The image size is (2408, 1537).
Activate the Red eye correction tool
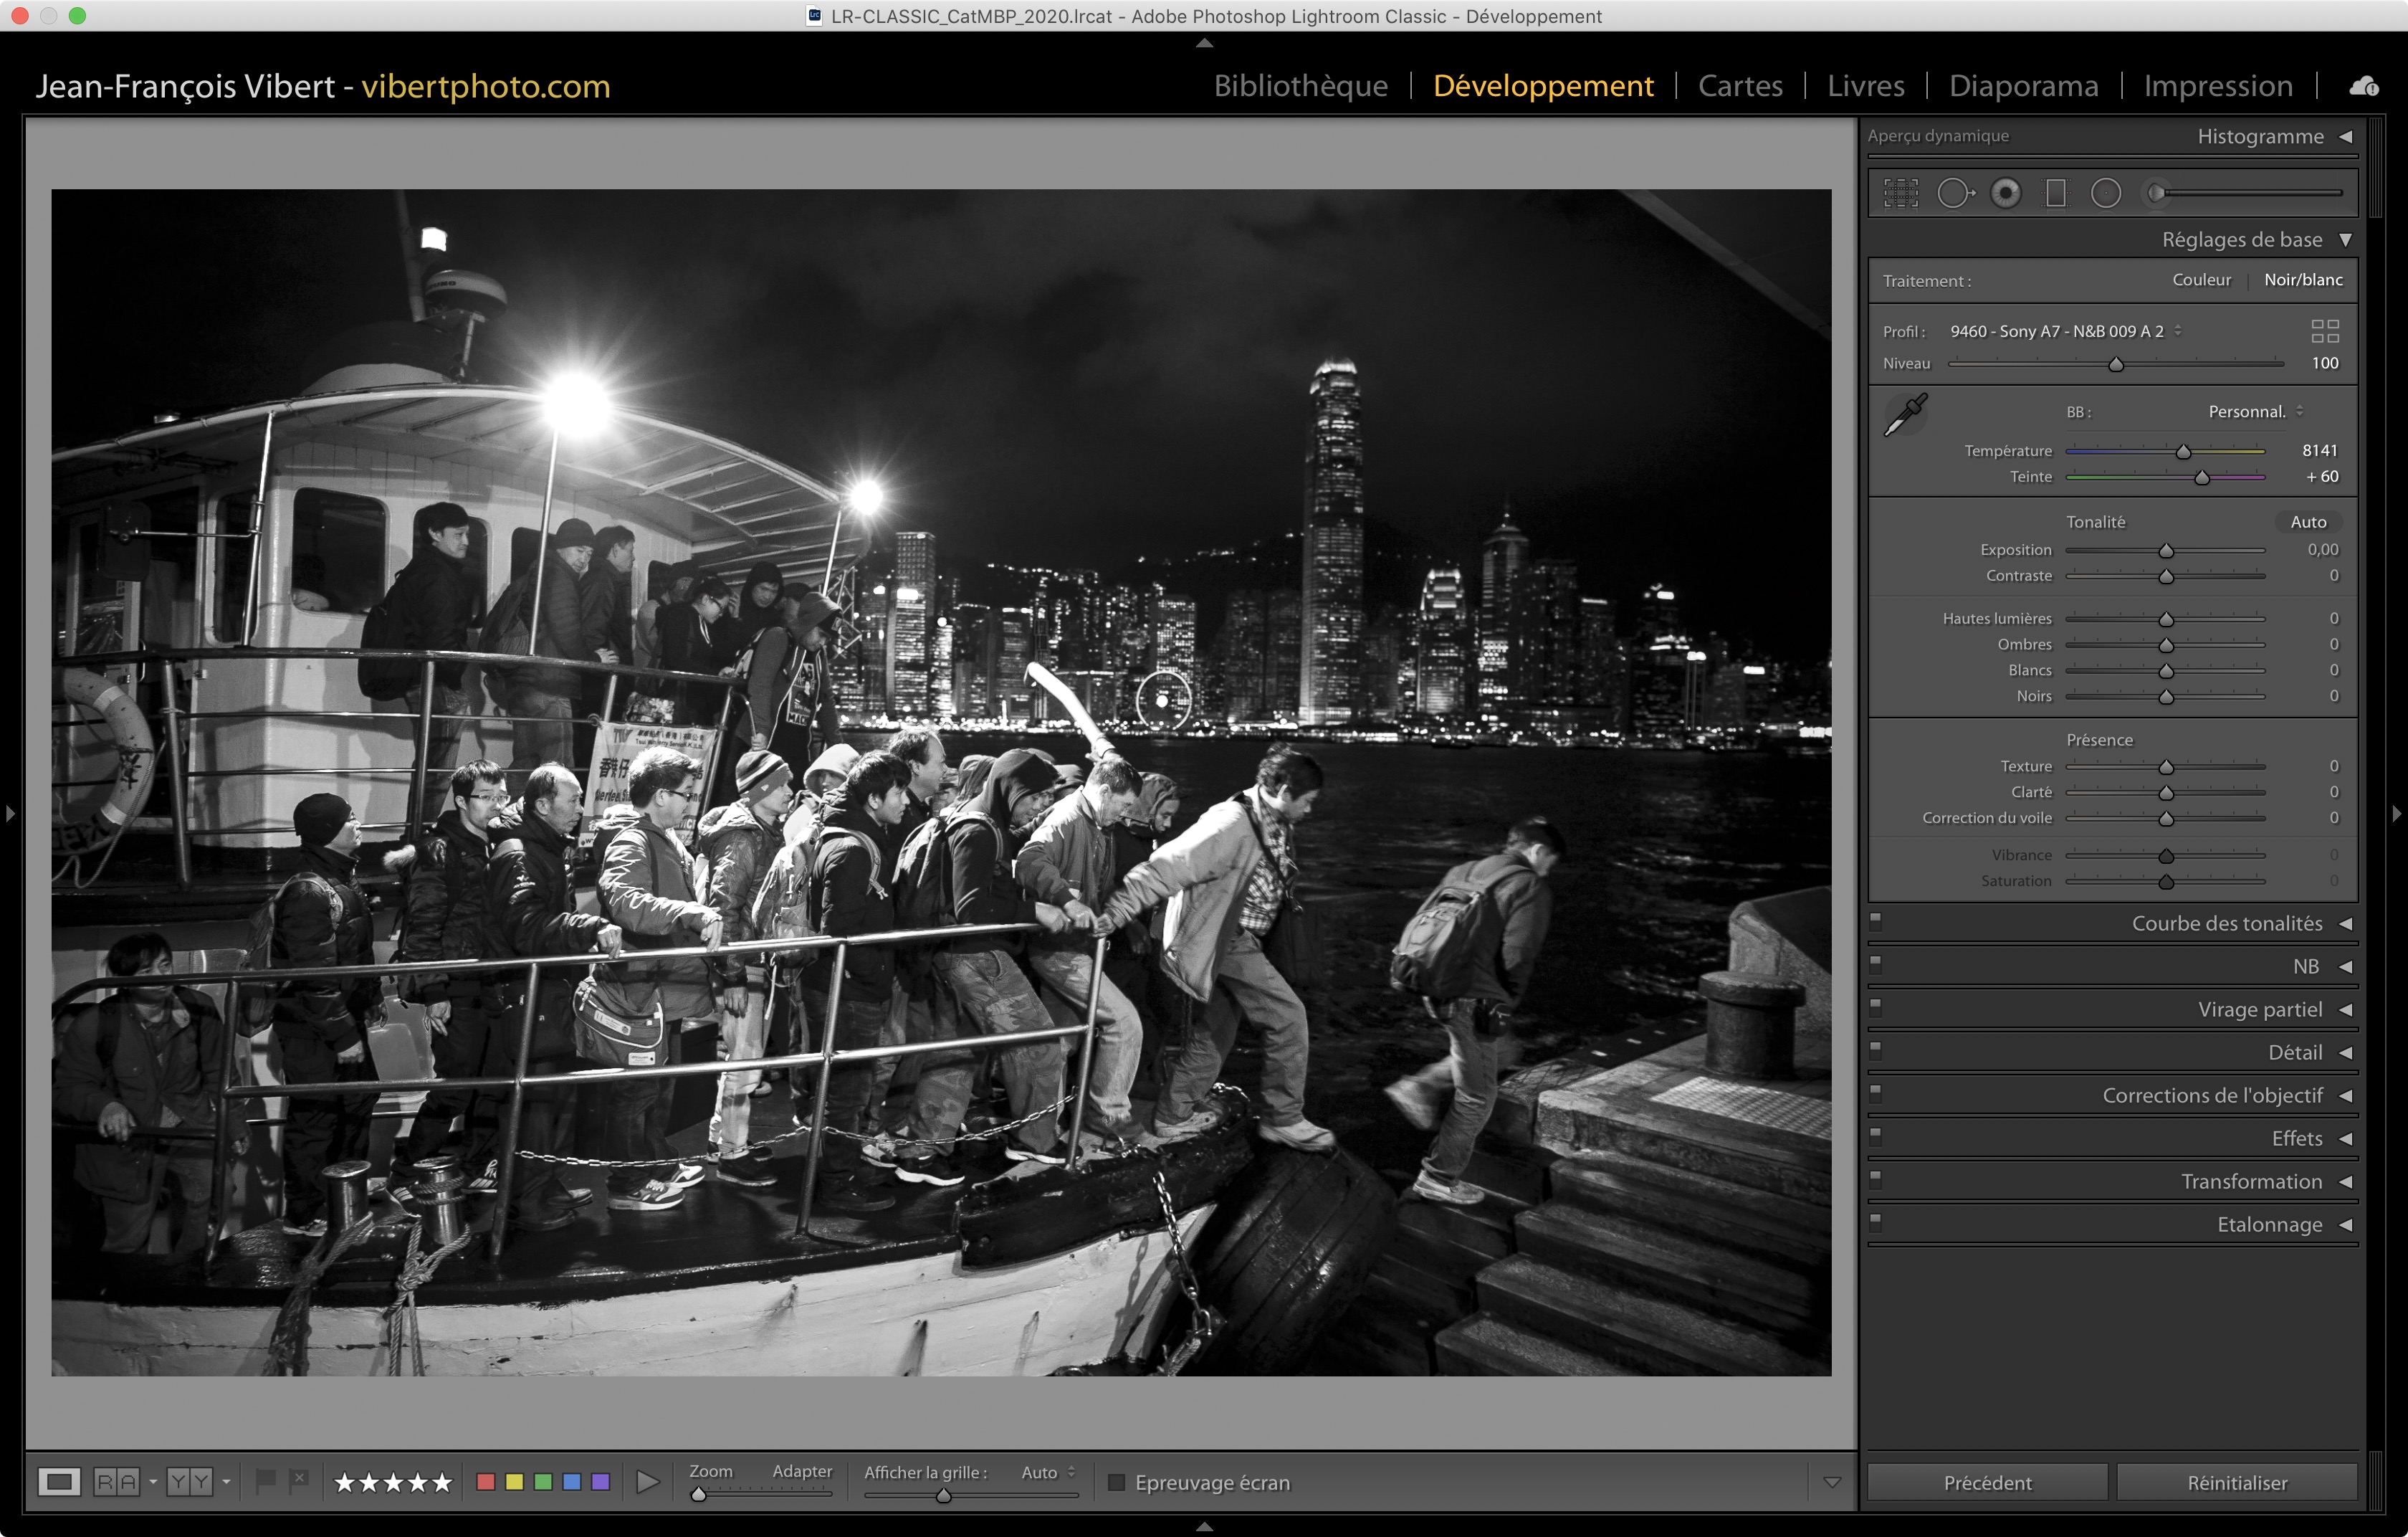pos(2005,193)
